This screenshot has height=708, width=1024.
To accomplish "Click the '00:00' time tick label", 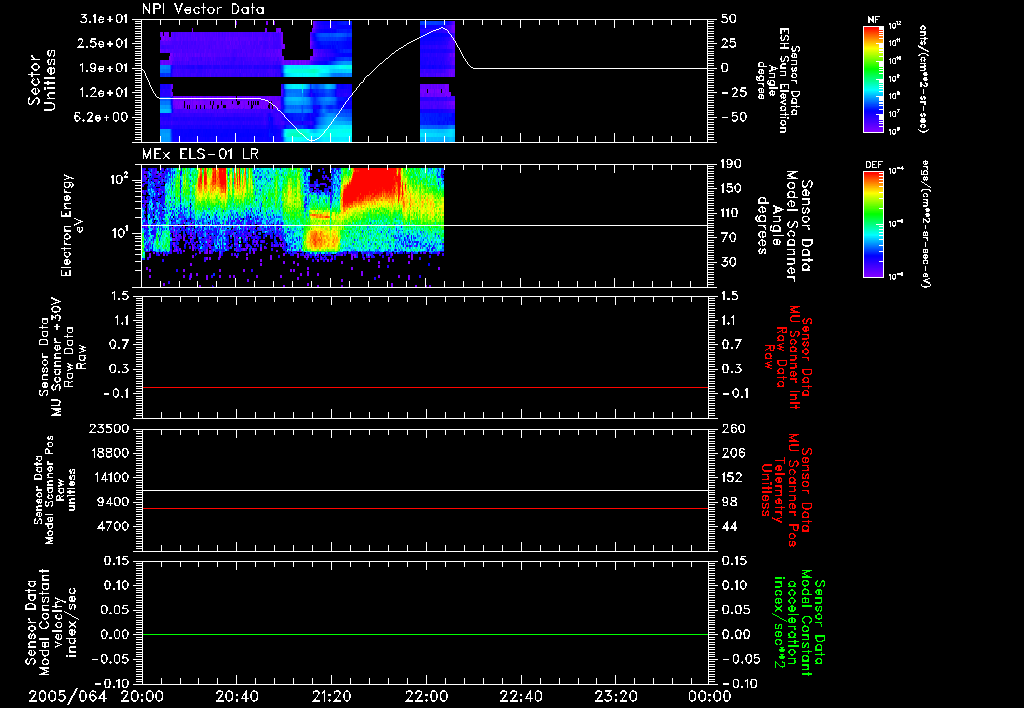I will pos(710,697).
